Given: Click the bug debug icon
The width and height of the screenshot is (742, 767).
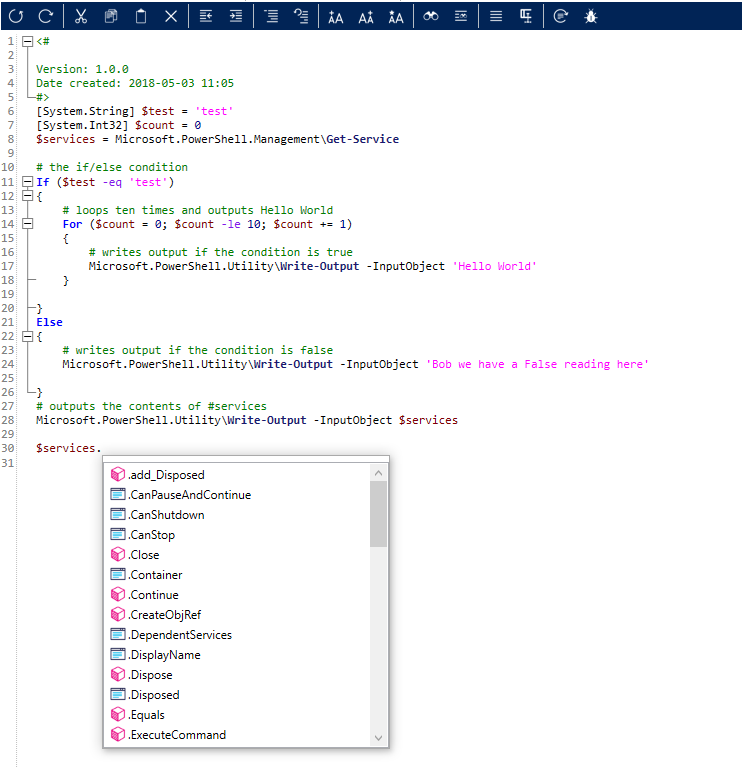Looking at the screenshot, I should click(591, 16).
